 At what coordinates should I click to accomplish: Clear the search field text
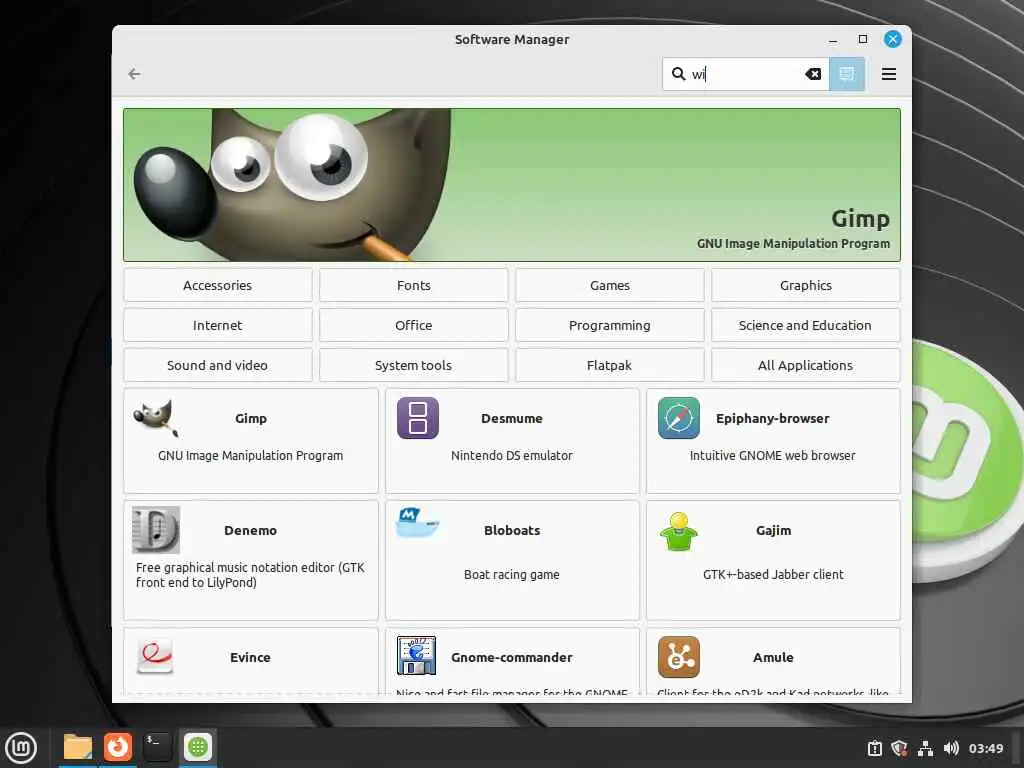pos(812,74)
